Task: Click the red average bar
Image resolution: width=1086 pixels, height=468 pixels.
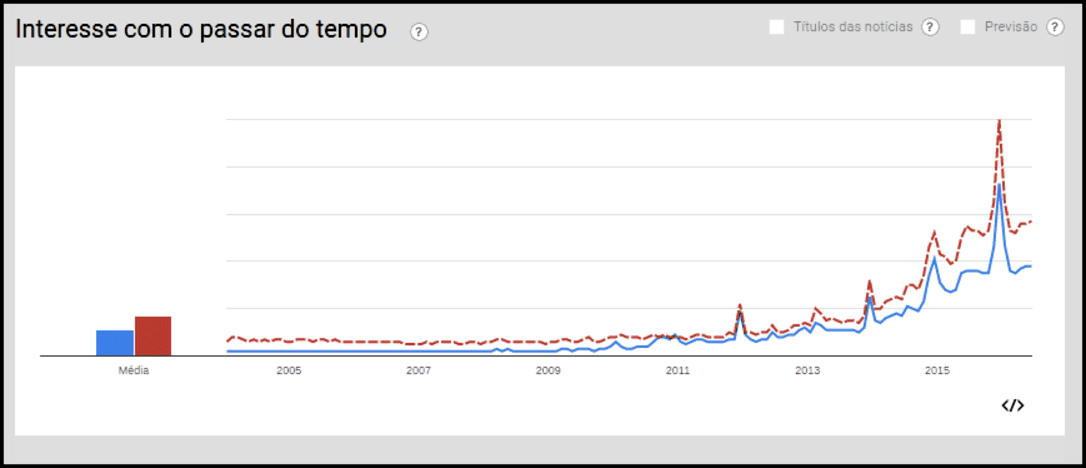Action: (153, 336)
